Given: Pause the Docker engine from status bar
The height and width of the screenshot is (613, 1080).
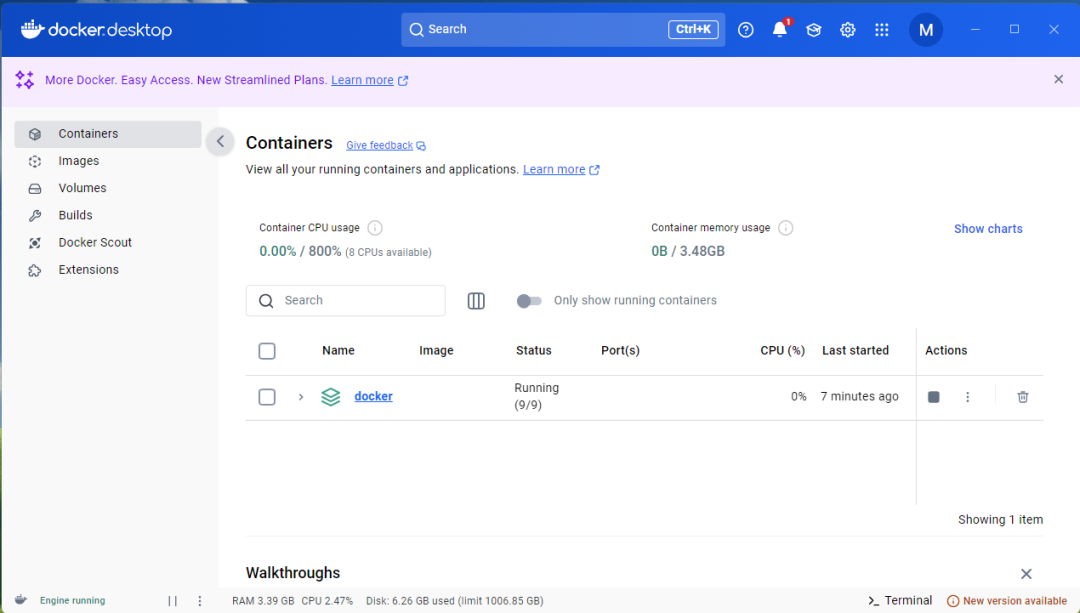Looking at the screenshot, I should 172,601.
